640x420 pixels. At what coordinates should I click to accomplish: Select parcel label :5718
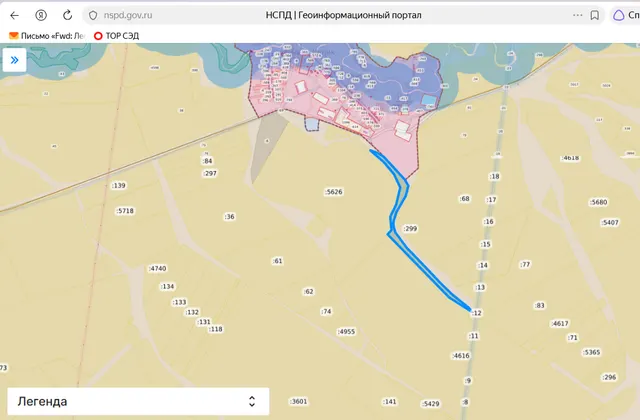click(125, 211)
